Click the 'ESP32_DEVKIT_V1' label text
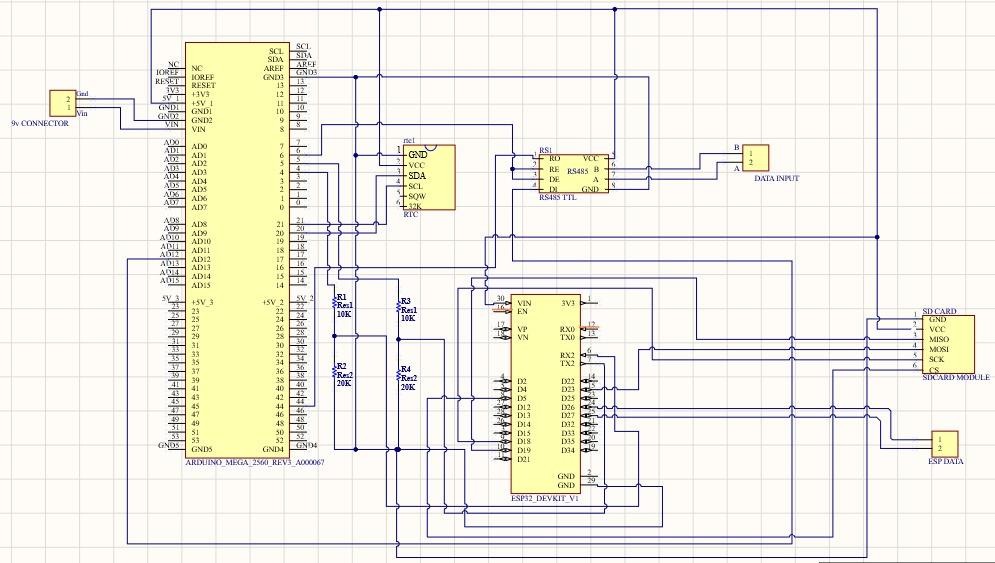995x563 pixels. [545, 499]
